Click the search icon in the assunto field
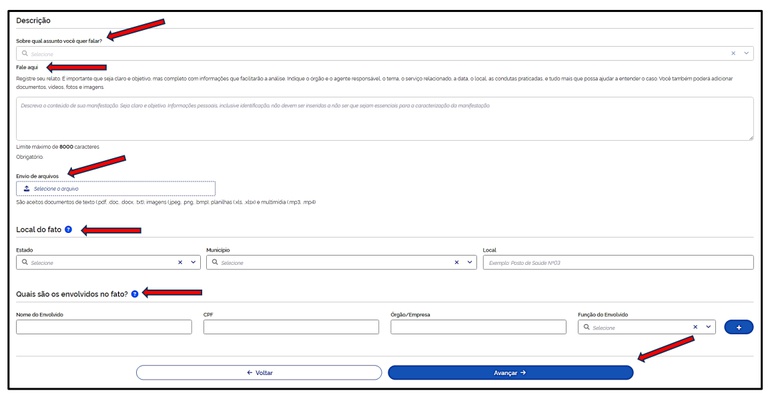This screenshot has width=768, height=397. coord(24,53)
